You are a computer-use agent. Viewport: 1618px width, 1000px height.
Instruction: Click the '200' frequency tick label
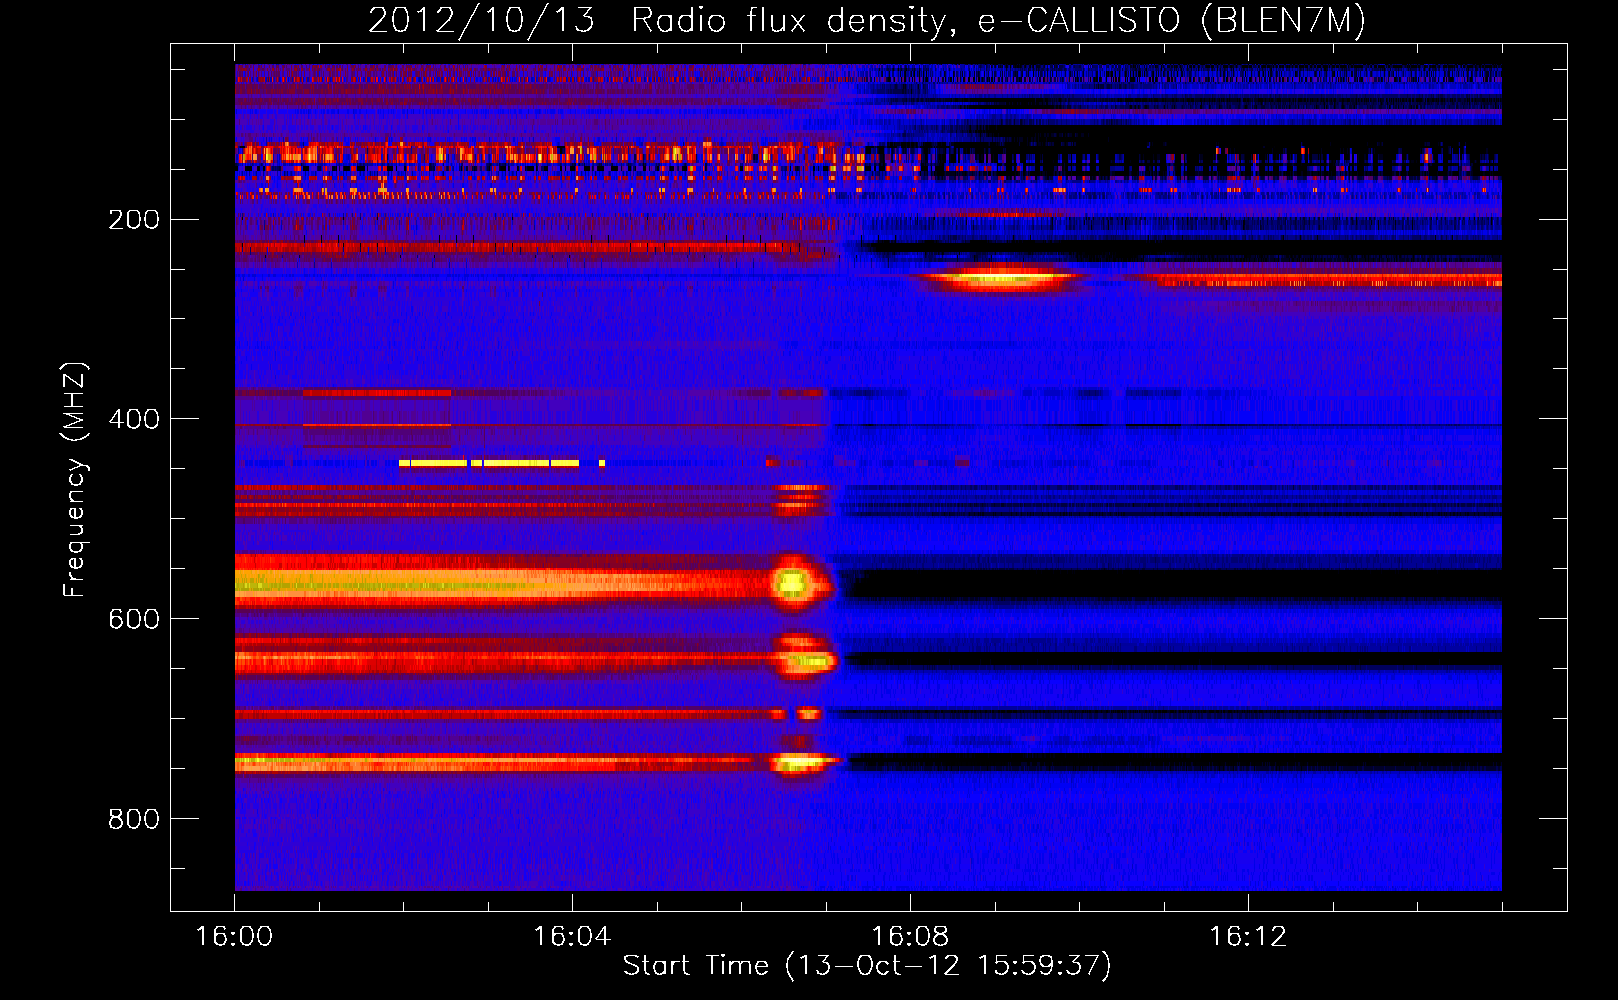[134, 219]
